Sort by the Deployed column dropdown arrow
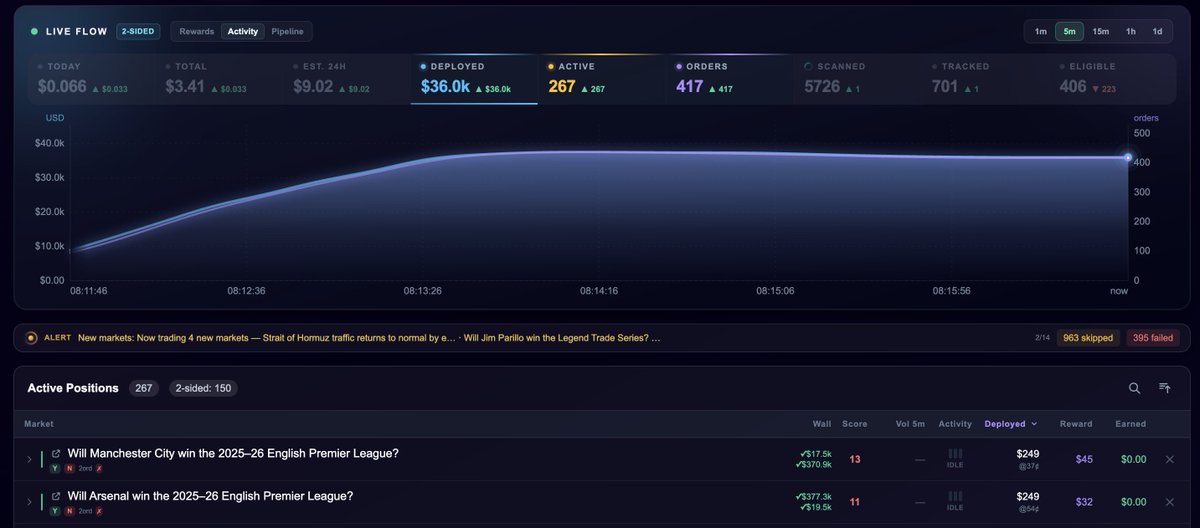Viewport: 1200px width, 528px height. [1034, 424]
